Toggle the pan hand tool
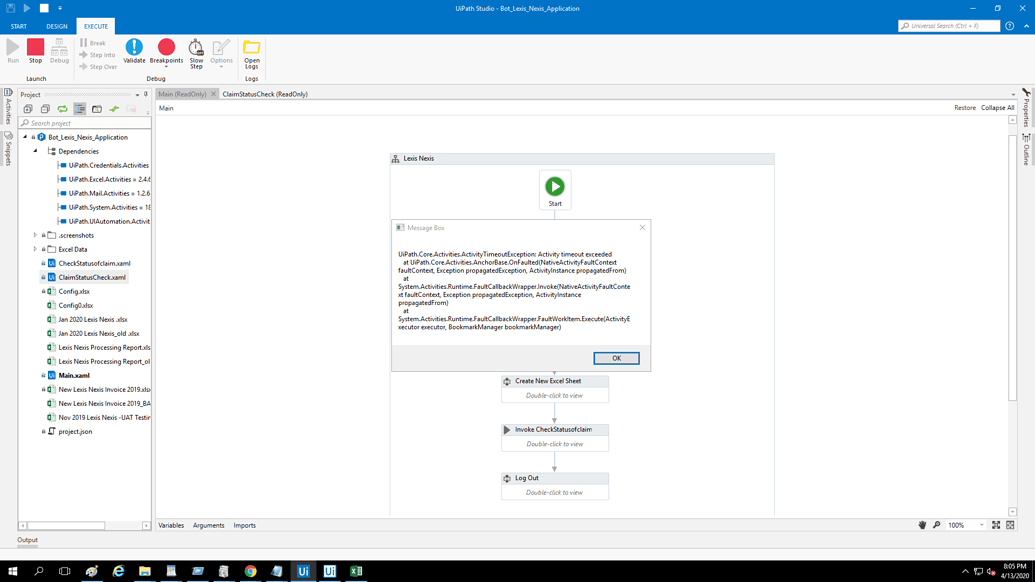 pyautogui.click(x=922, y=525)
